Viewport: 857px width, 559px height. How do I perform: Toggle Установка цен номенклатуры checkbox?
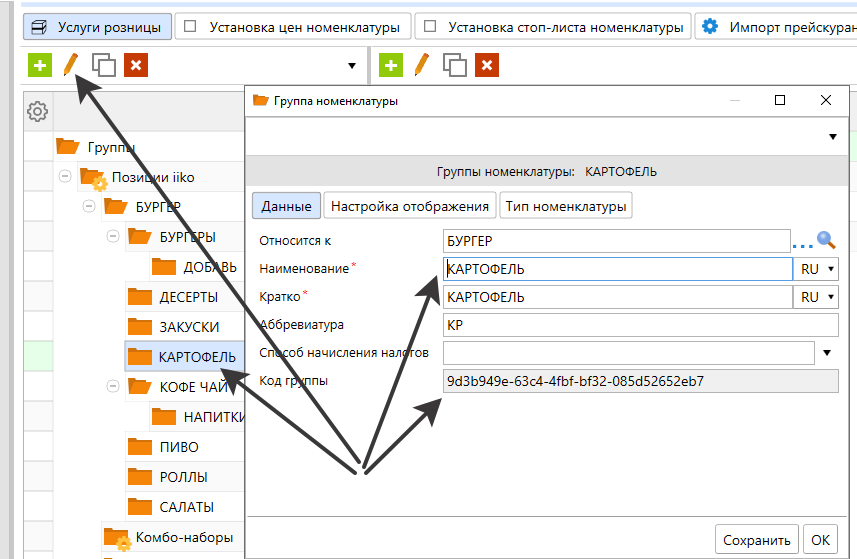(x=190, y=26)
